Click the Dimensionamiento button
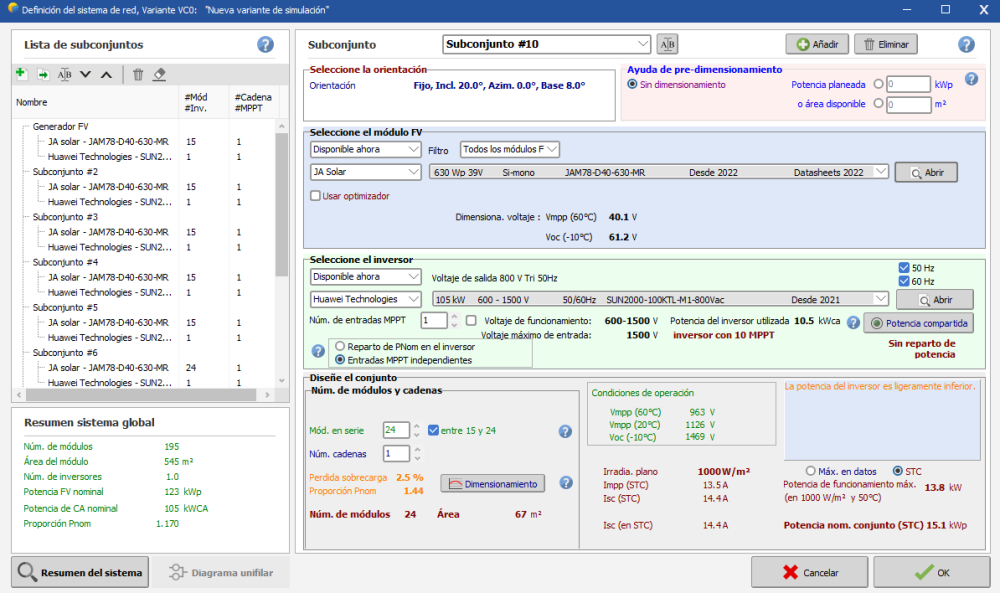 coord(493,484)
